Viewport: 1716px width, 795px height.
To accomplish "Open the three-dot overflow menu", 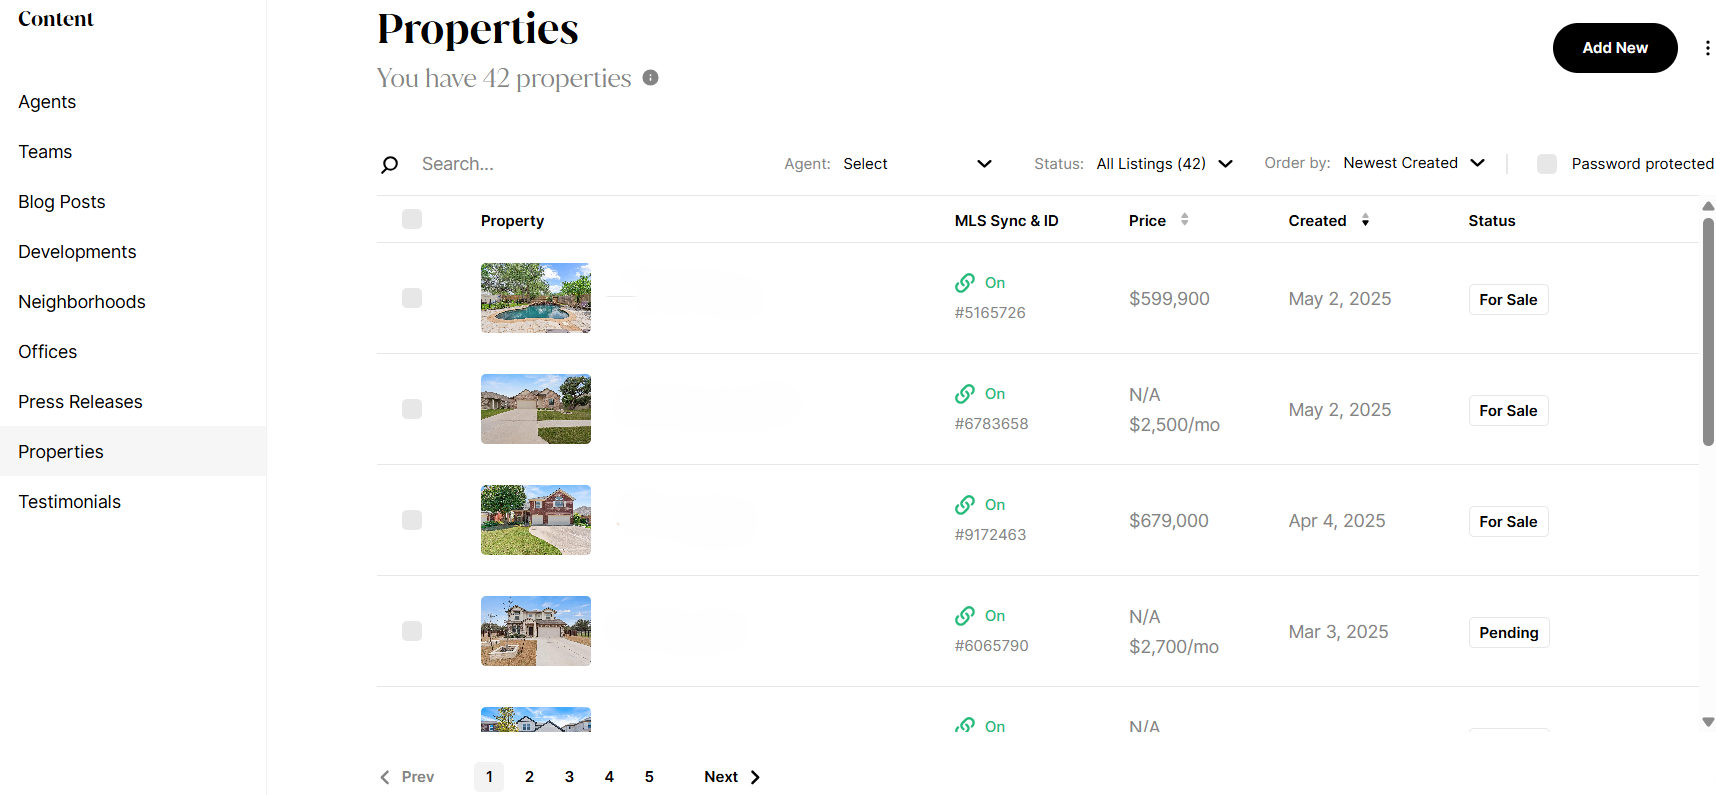I will pyautogui.click(x=1708, y=47).
